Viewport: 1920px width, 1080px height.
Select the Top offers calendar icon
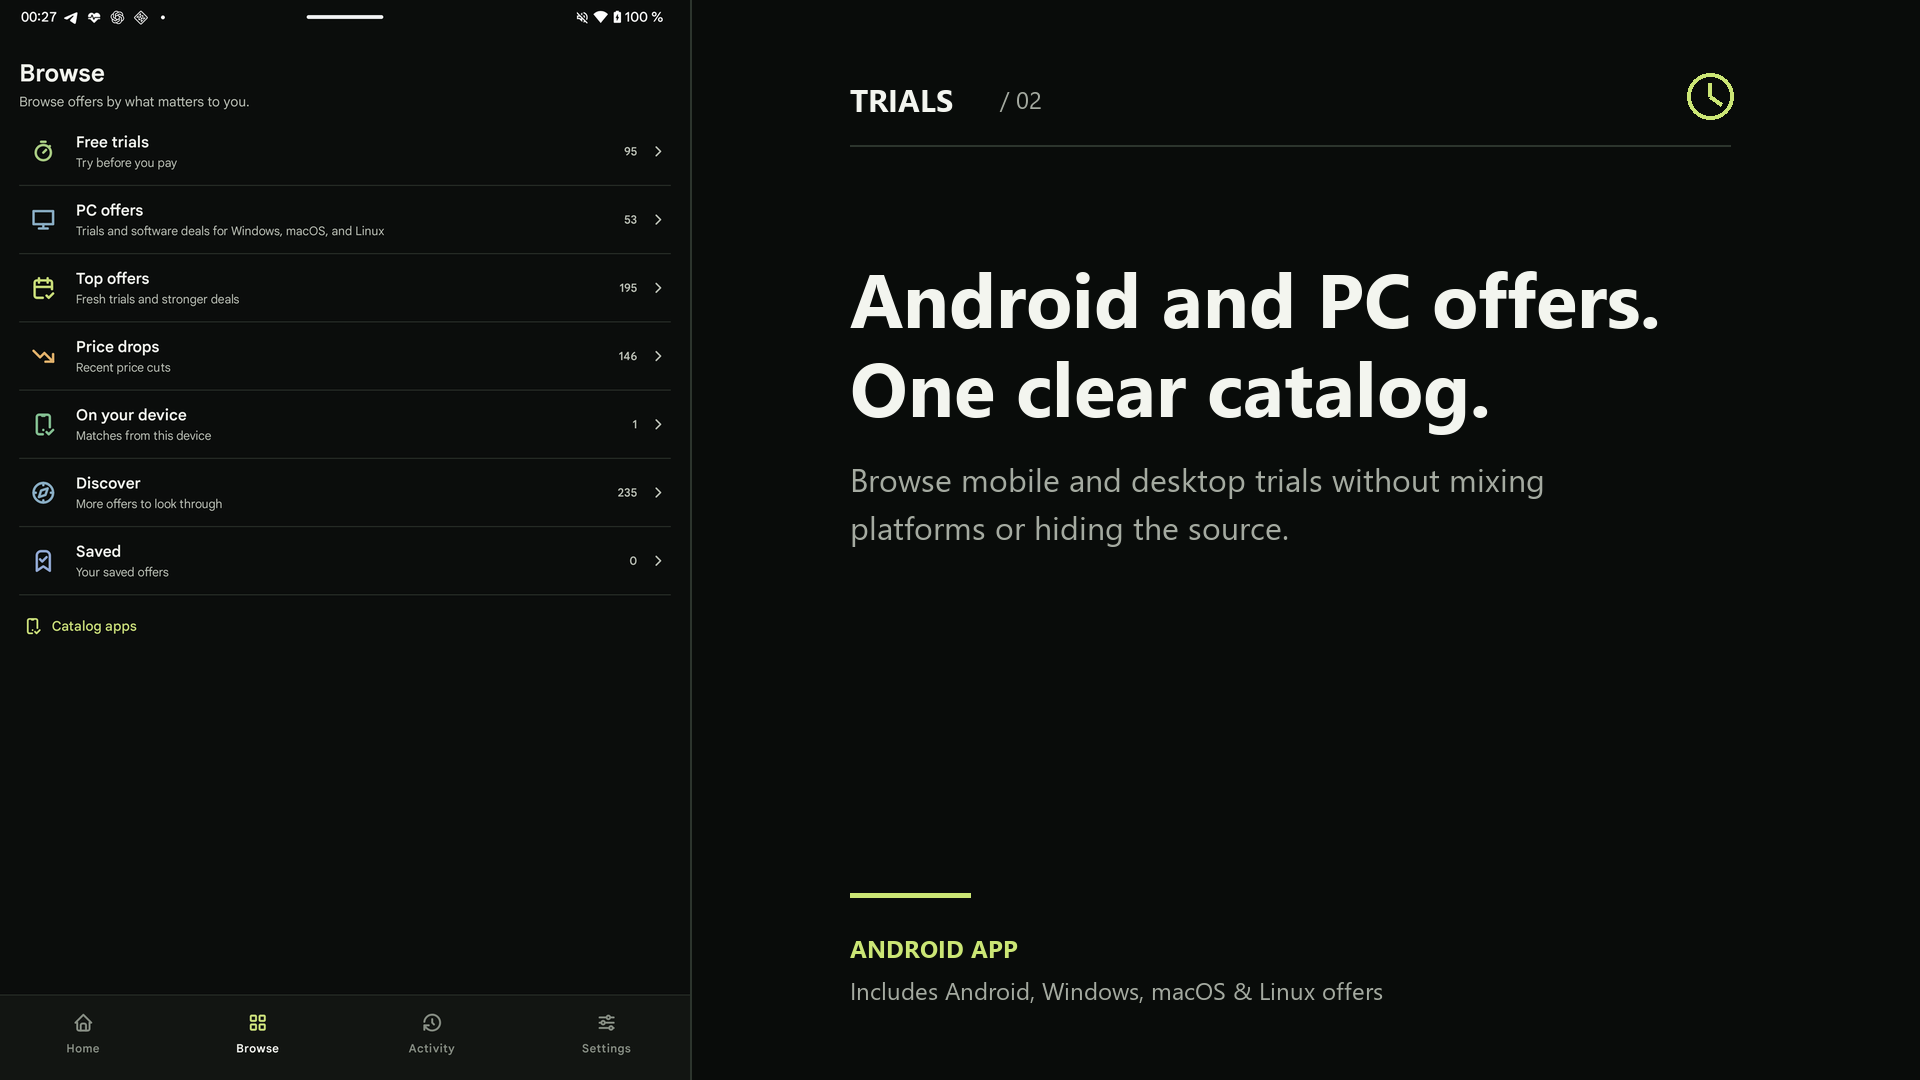pos(43,288)
